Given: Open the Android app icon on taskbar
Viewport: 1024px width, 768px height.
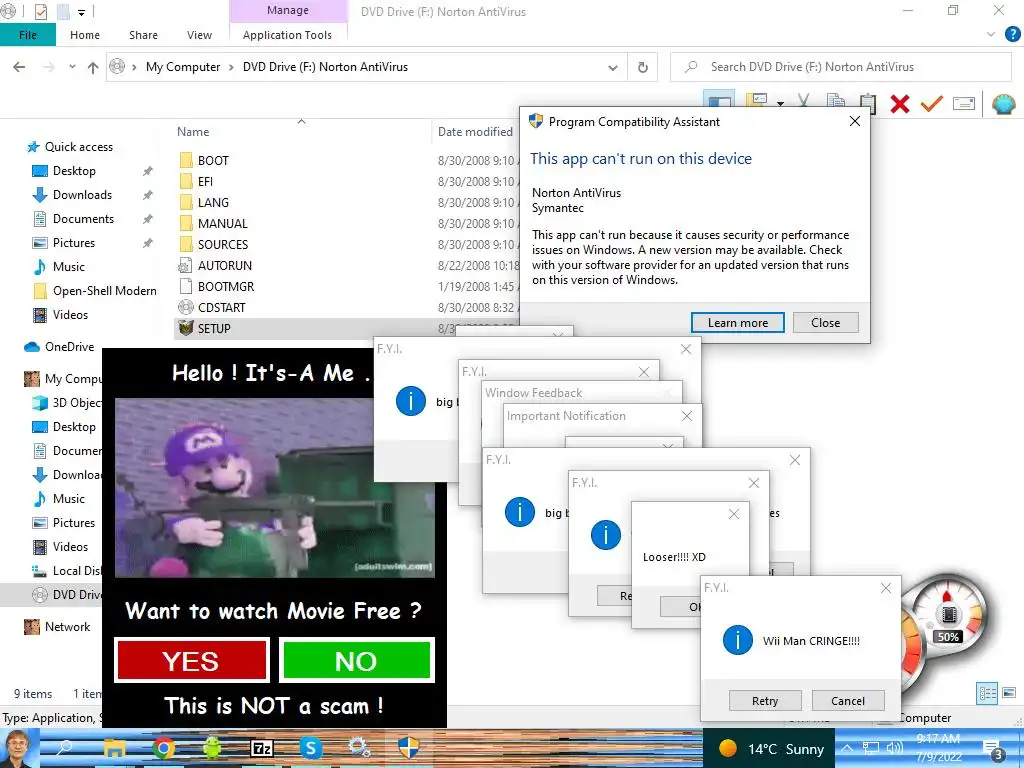Looking at the screenshot, I should tap(212, 748).
